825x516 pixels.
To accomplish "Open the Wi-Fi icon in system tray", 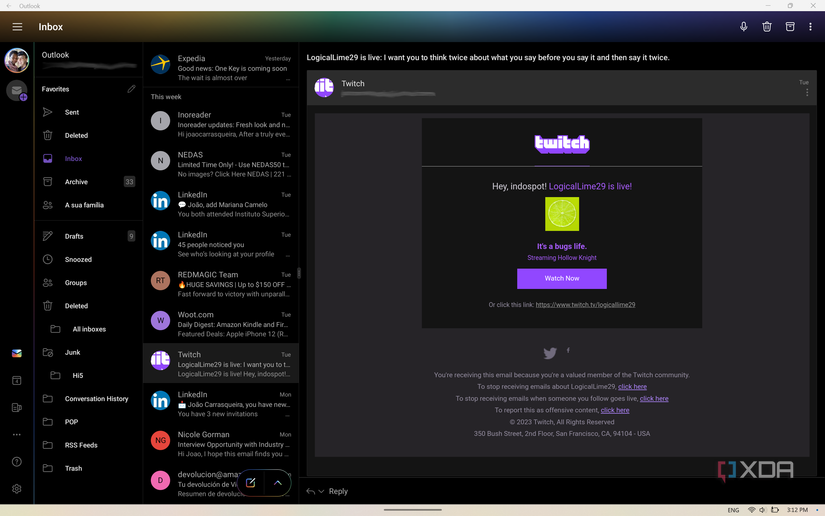I will pyautogui.click(x=751, y=510).
